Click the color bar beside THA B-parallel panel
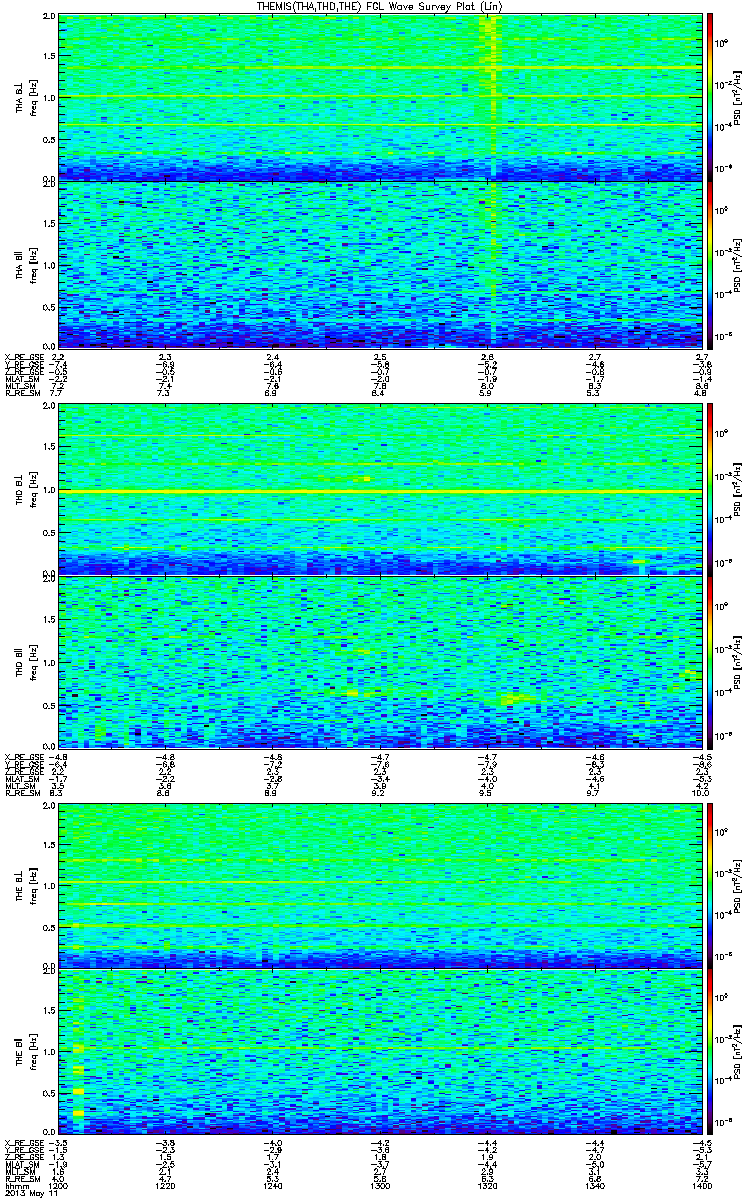 point(709,265)
